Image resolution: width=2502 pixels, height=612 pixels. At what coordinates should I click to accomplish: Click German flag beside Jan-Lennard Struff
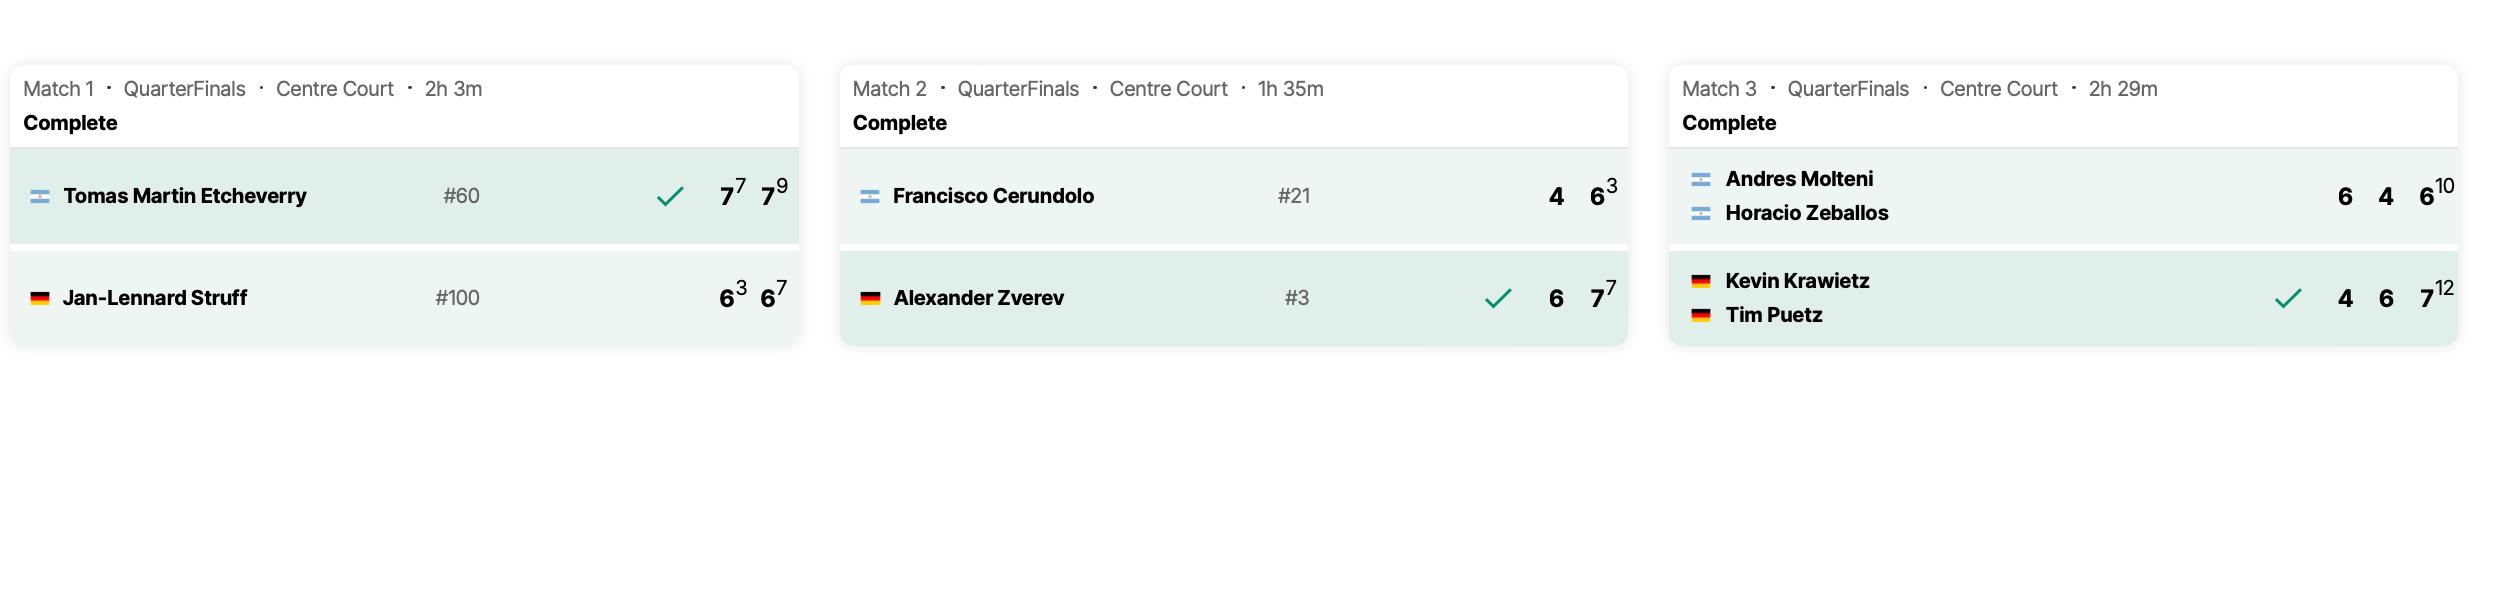click(40, 299)
